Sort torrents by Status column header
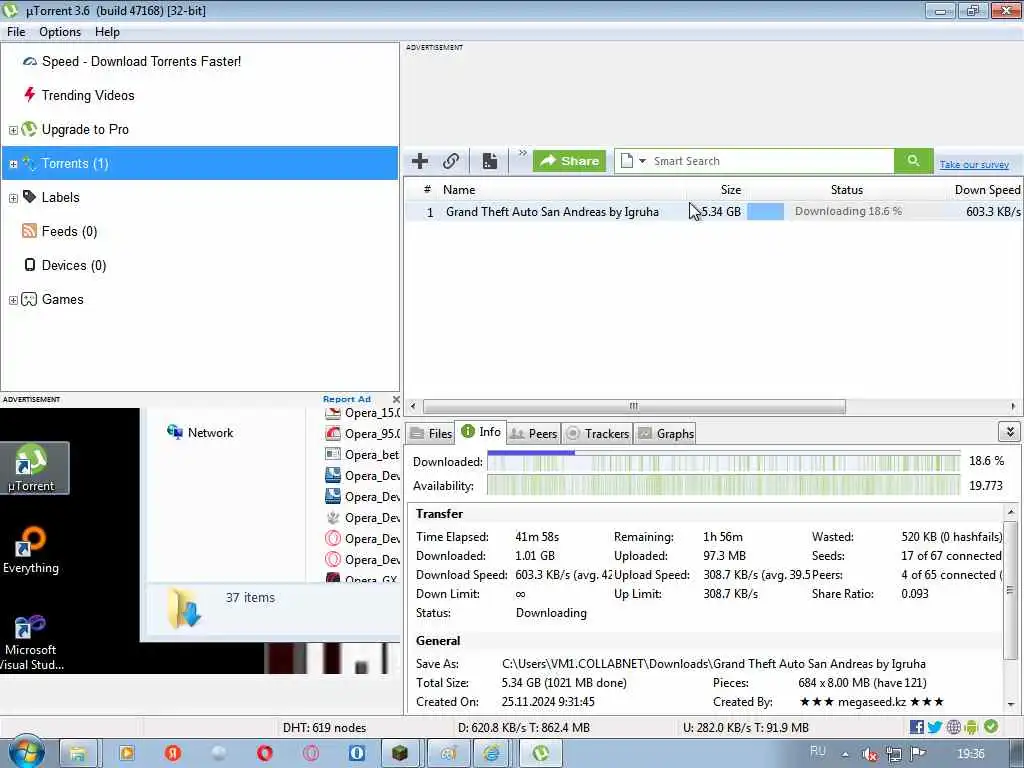The height and width of the screenshot is (768, 1024). click(846, 190)
